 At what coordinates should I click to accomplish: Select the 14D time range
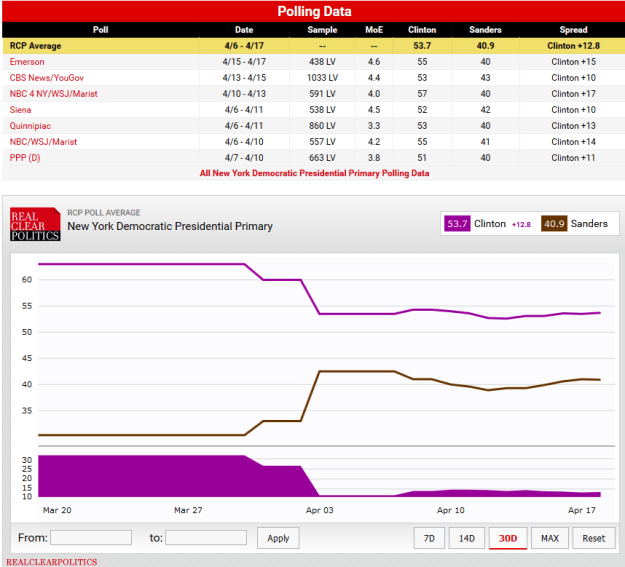coord(467,538)
